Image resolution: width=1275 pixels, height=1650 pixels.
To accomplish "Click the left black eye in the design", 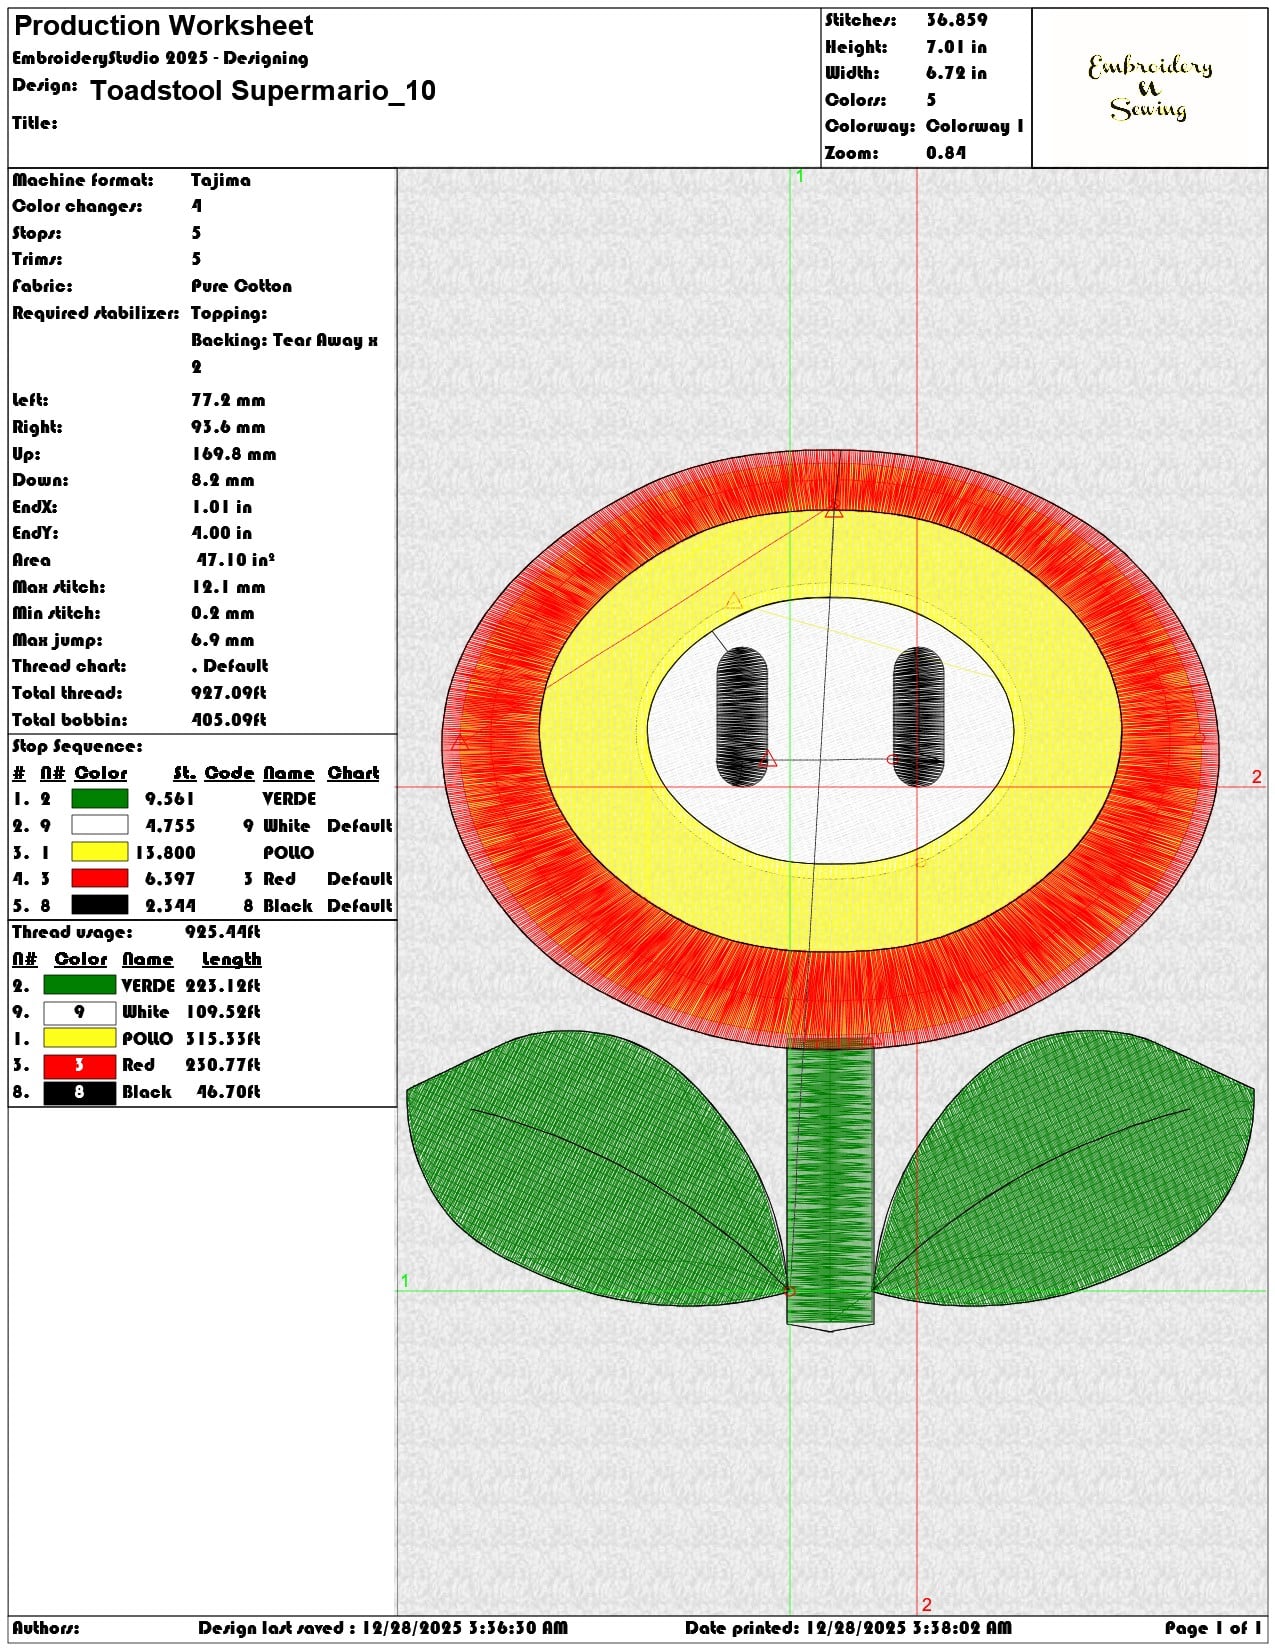I will click(742, 716).
